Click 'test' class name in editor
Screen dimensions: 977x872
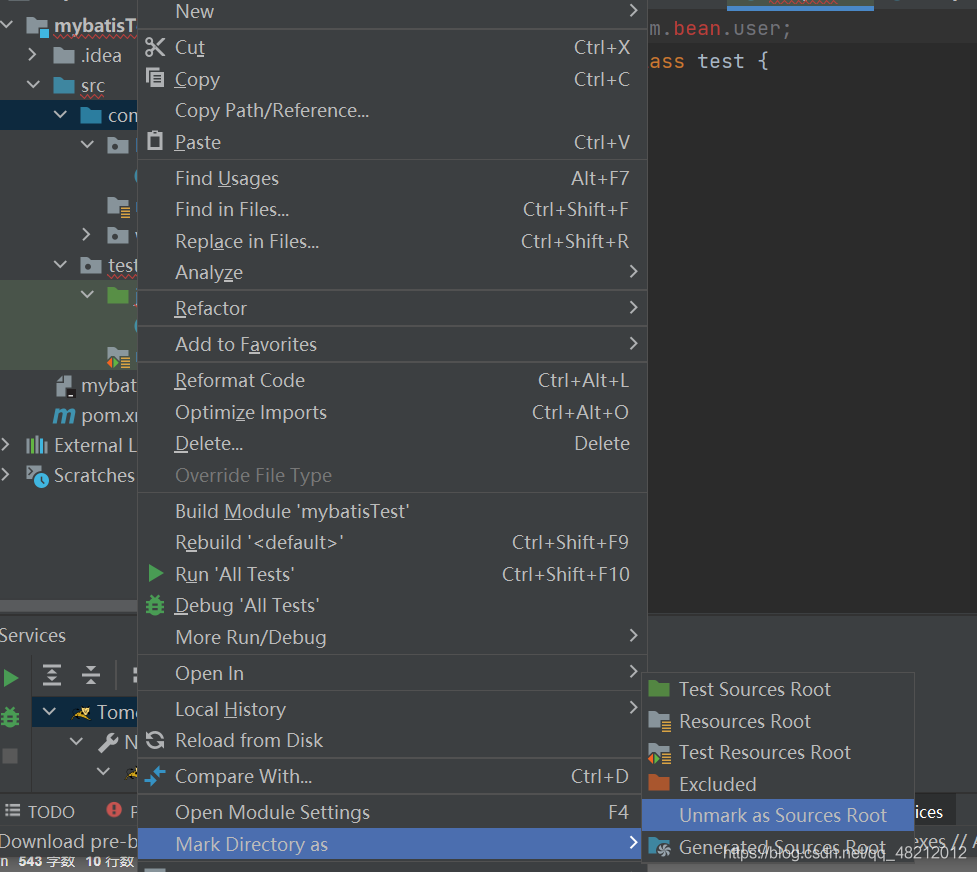720,61
